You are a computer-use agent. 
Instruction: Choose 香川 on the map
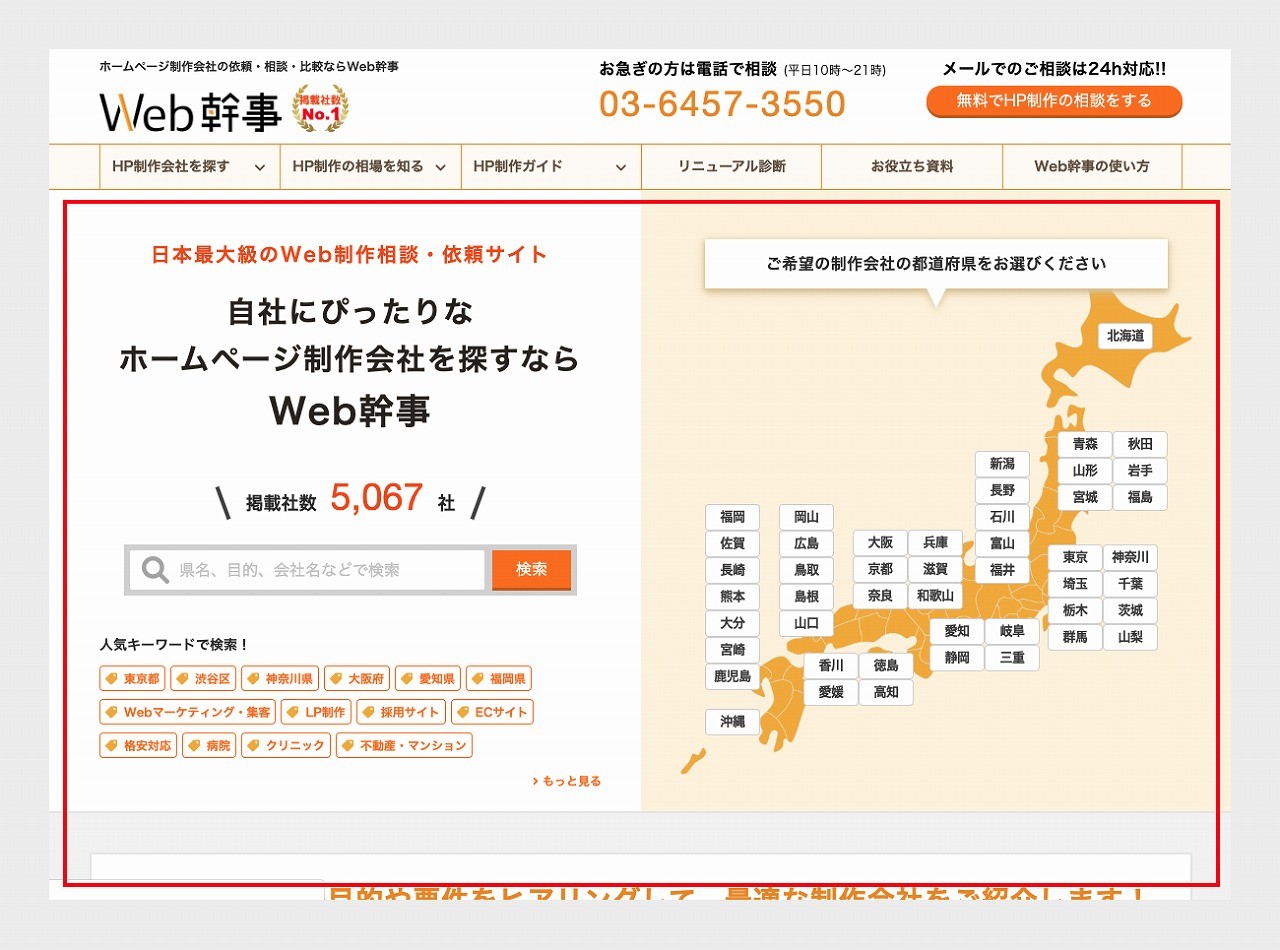[x=831, y=666]
